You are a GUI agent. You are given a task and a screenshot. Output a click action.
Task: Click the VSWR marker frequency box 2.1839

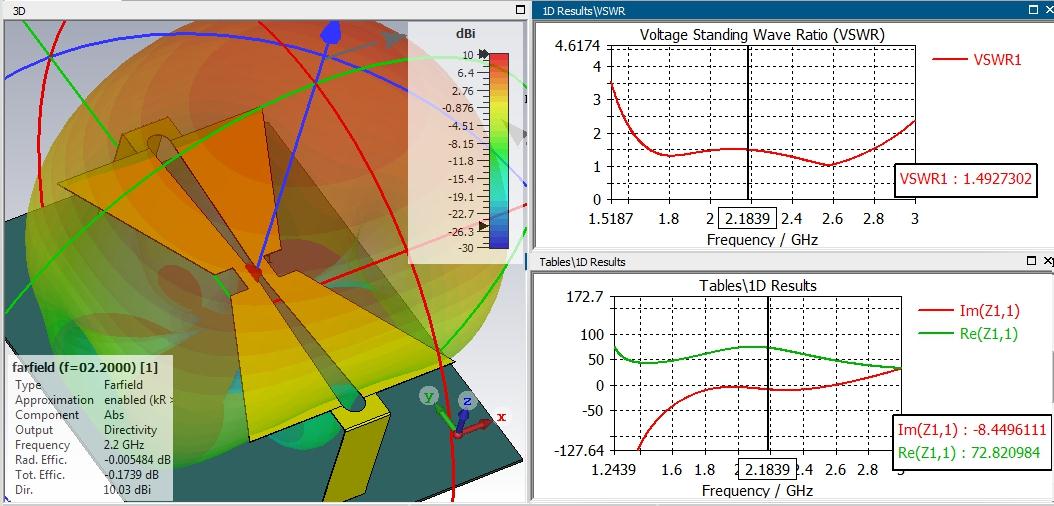click(x=747, y=218)
